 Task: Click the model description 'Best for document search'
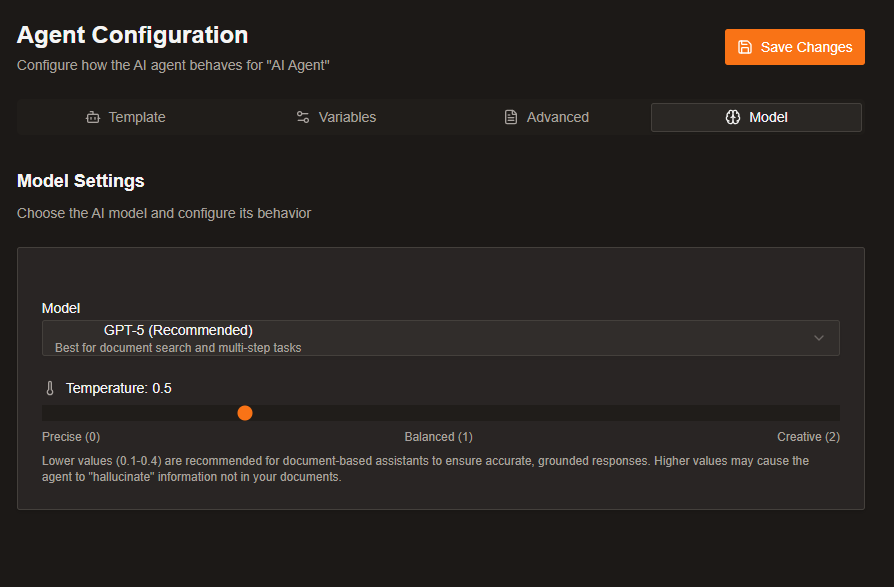coord(178,348)
